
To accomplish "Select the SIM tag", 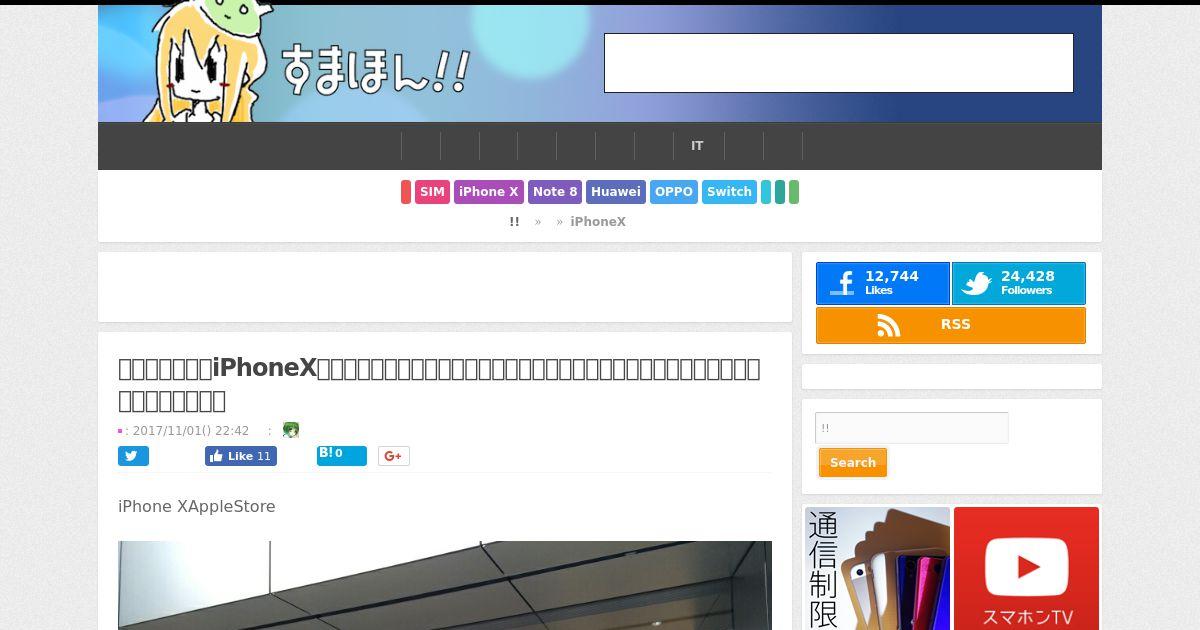I will pyautogui.click(x=432, y=192).
